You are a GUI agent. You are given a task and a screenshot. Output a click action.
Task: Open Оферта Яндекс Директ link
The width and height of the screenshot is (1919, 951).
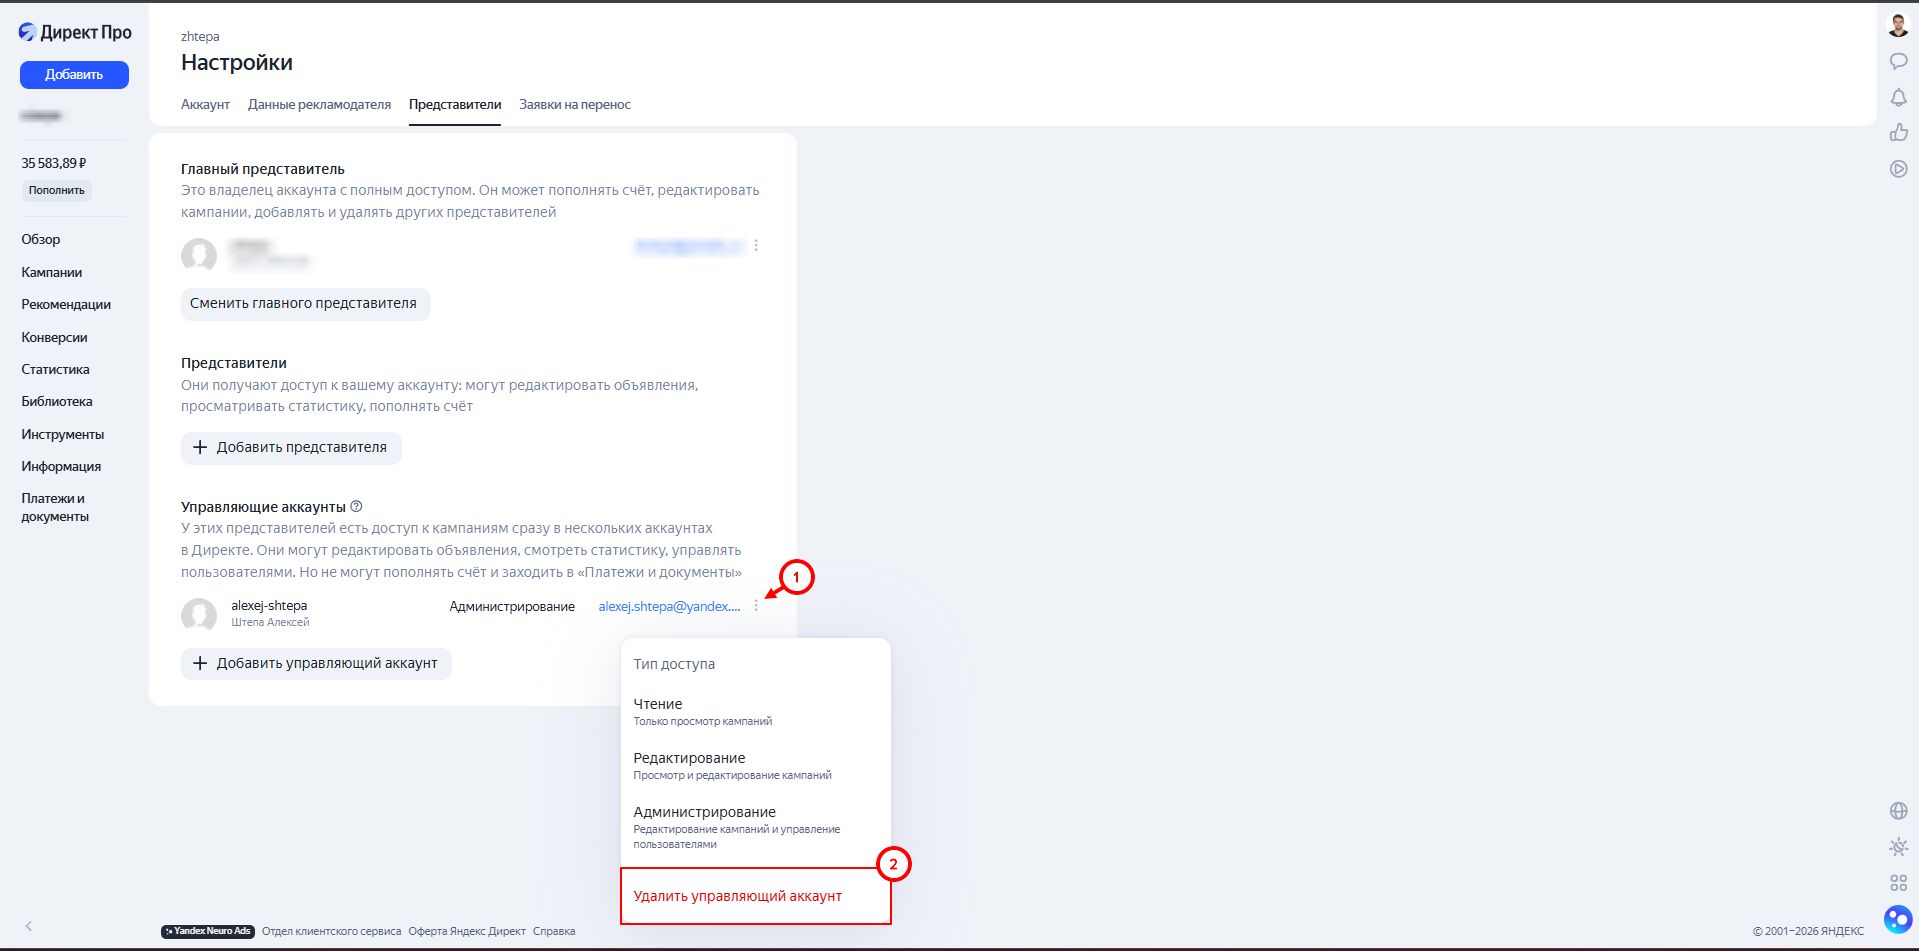click(467, 931)
